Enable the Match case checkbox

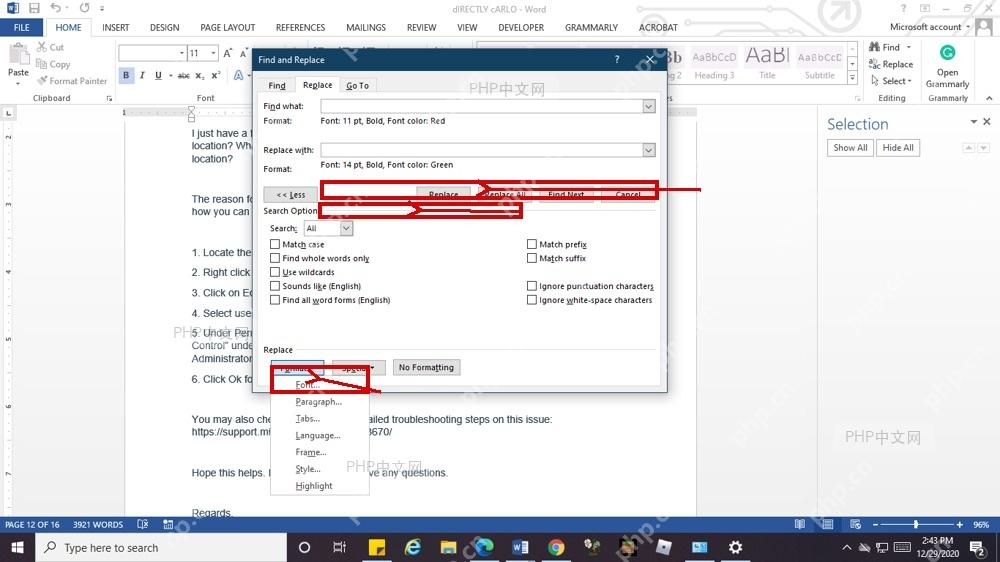(275, 244)
